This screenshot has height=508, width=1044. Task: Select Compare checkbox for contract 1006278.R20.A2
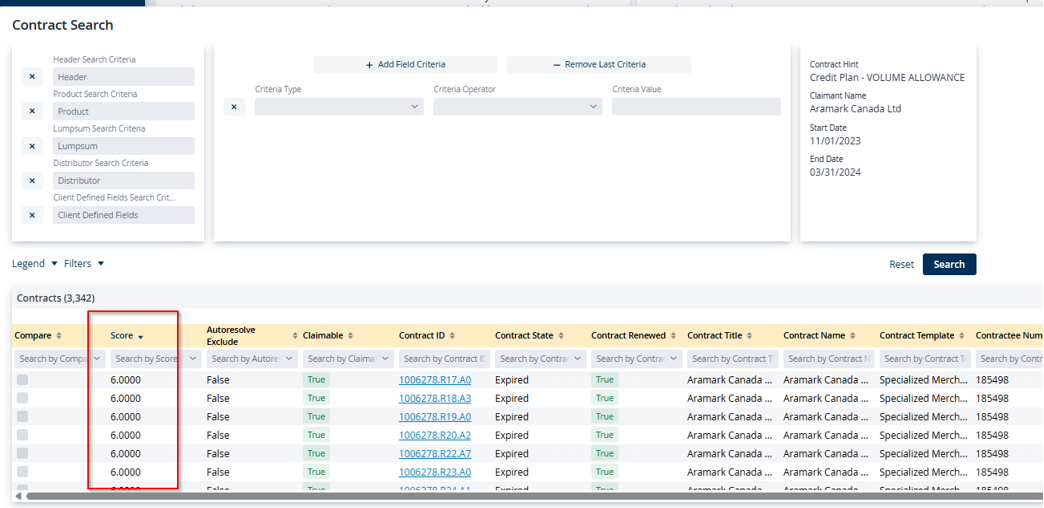coord(22,435)
